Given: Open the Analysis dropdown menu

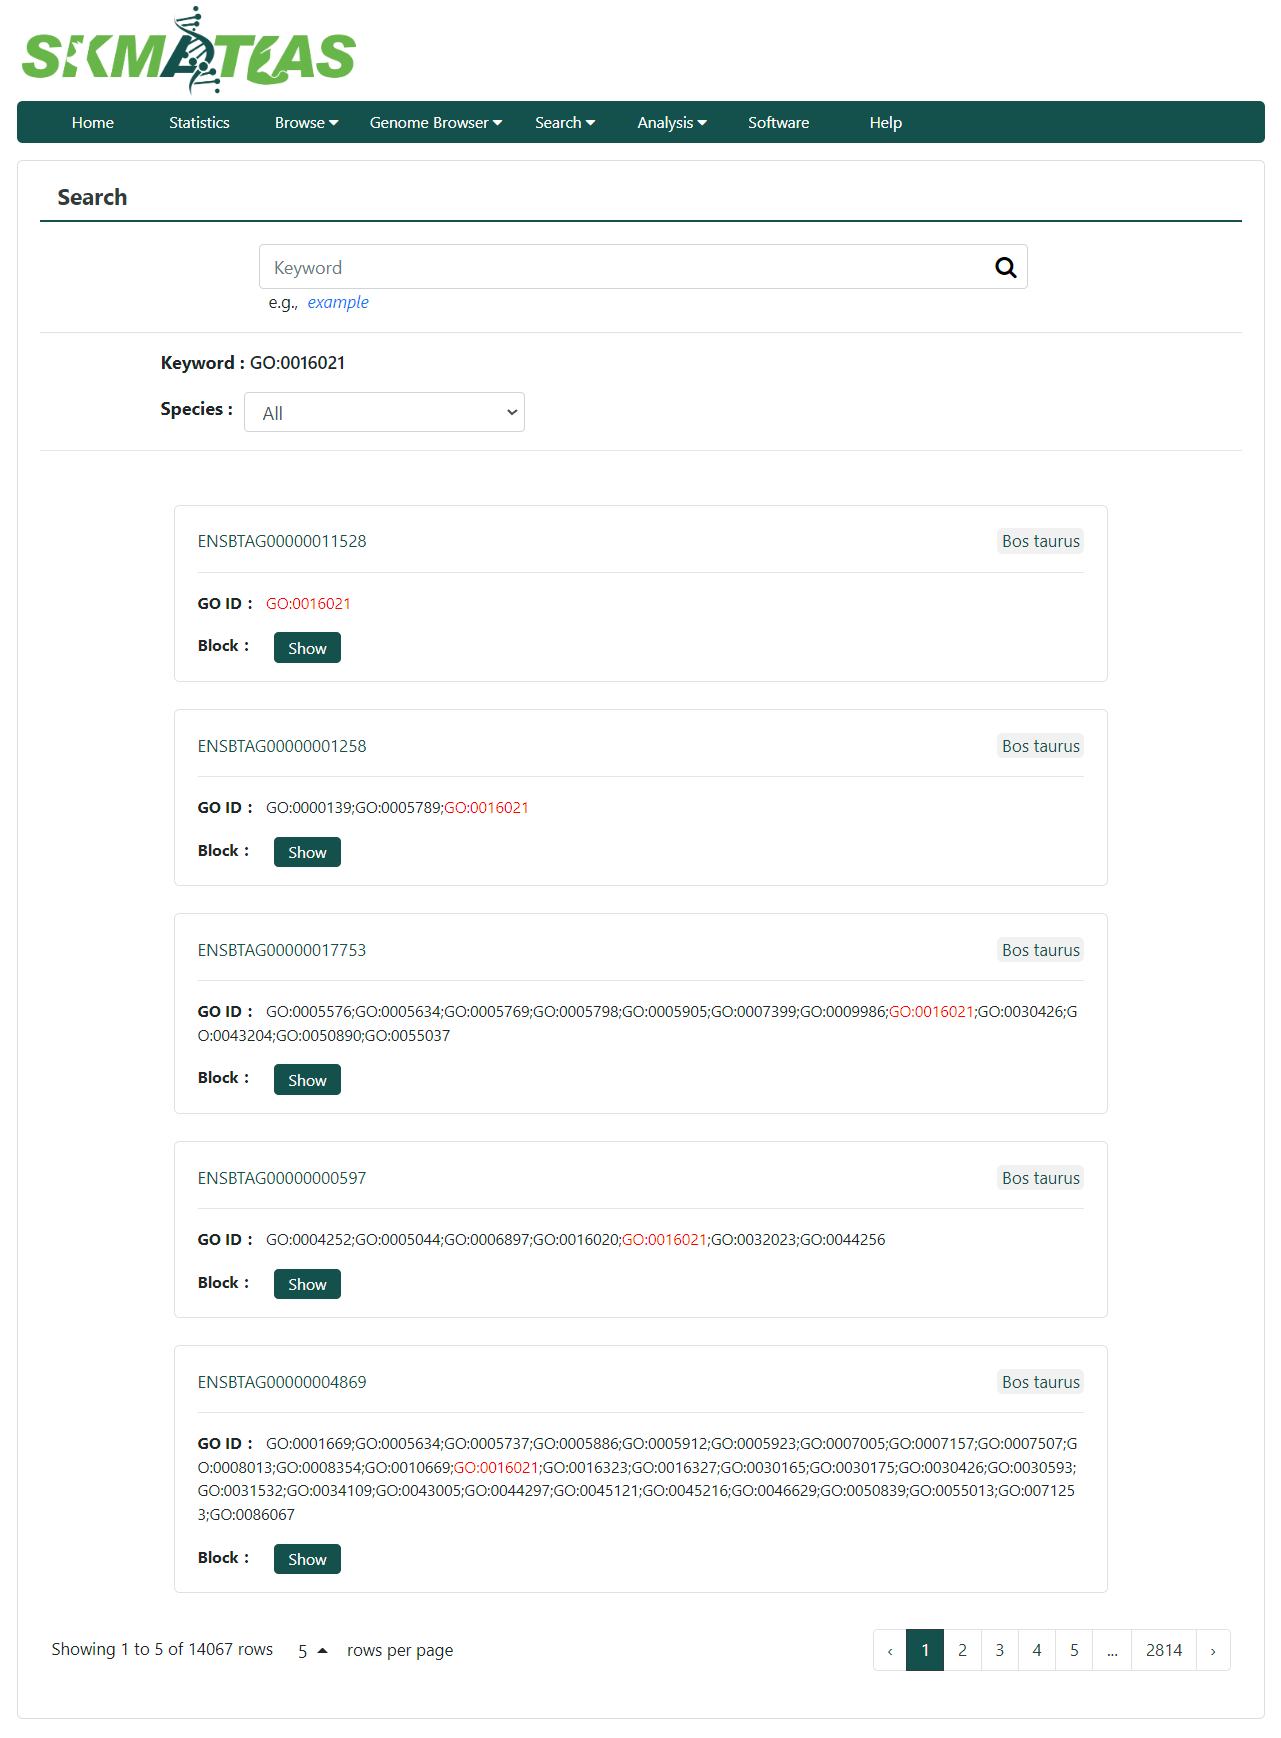Looking at the screenshot, I should pos(672,122).
